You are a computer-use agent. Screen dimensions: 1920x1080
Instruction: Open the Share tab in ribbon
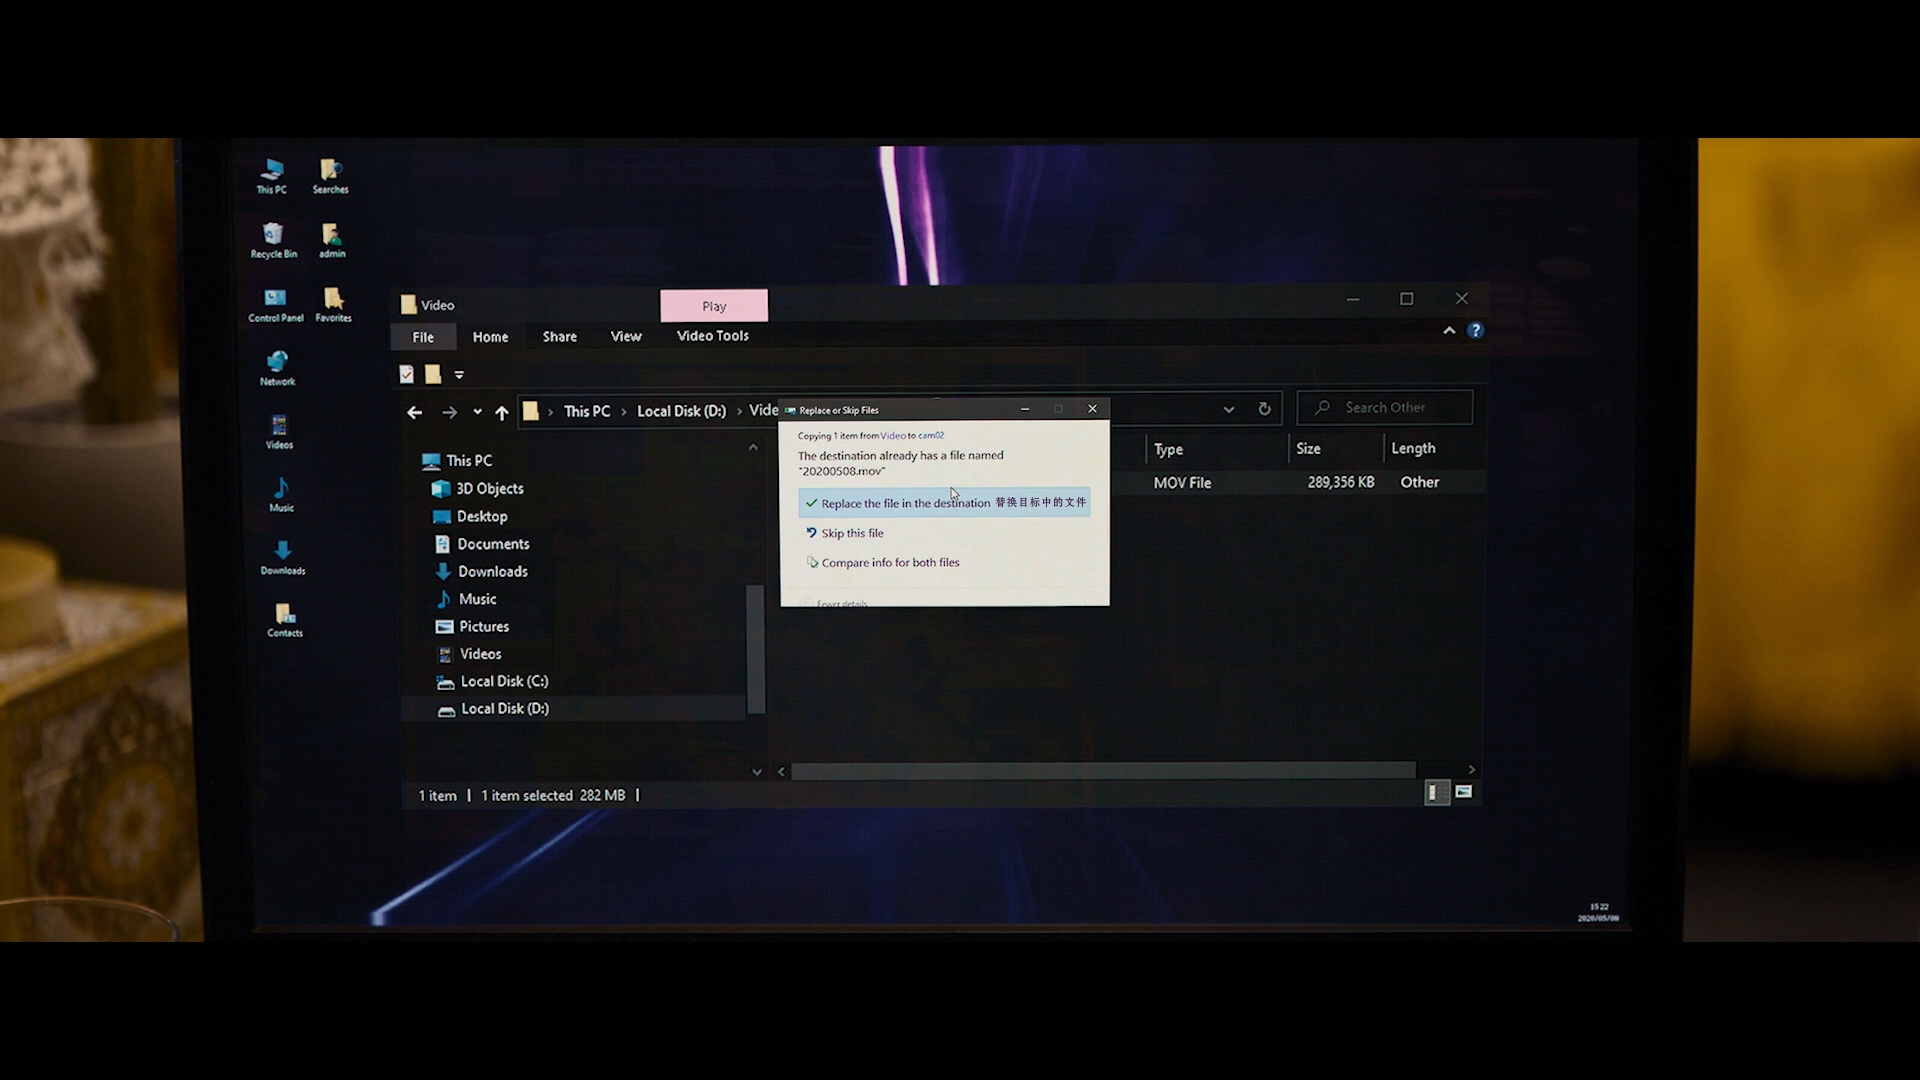pos(559,335)
